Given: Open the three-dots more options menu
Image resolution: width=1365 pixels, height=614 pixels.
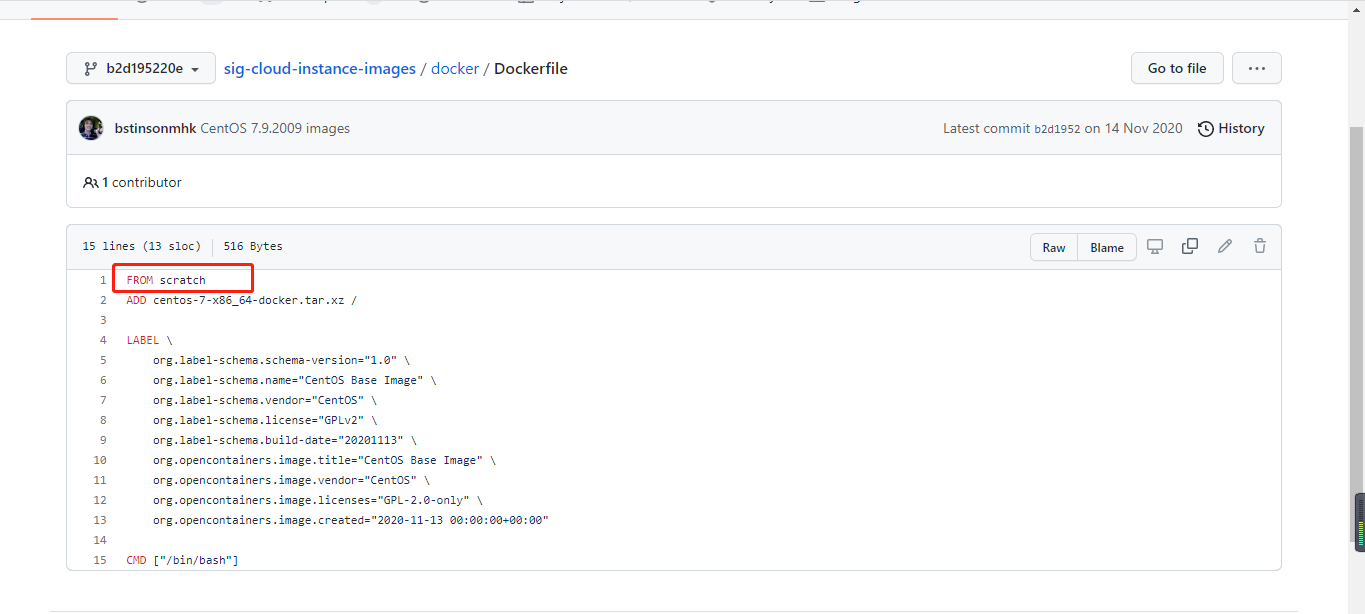Looking at the screenshot, I should coord(1257,68).
